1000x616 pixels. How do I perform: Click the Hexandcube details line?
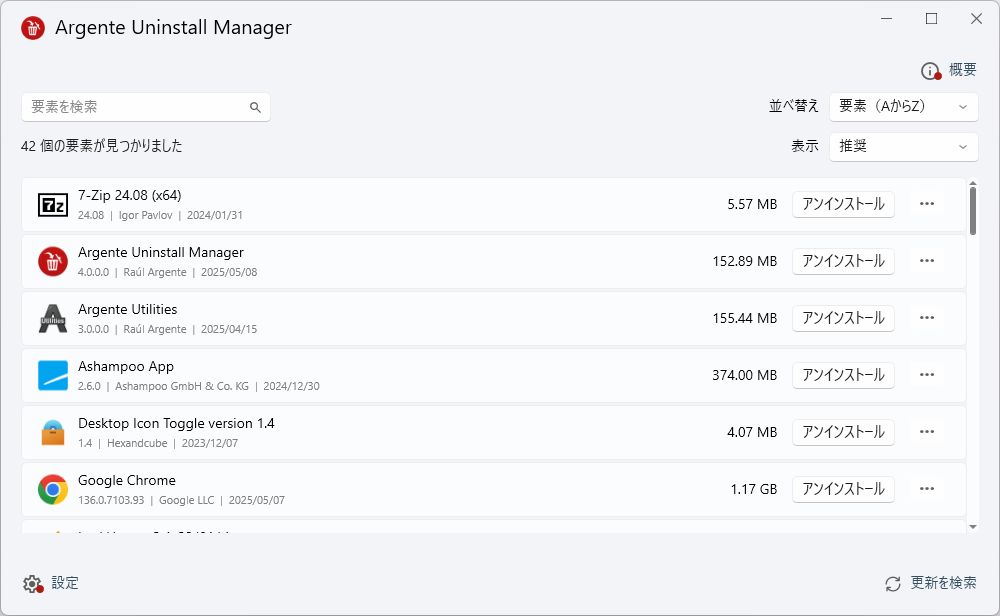point(158,443)
